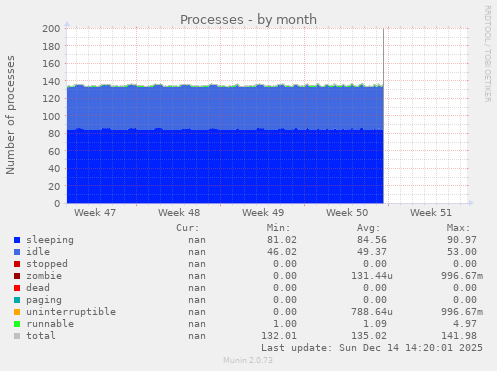Click total maximum value 141.98
Screen dimensions: 497x371
459,336
